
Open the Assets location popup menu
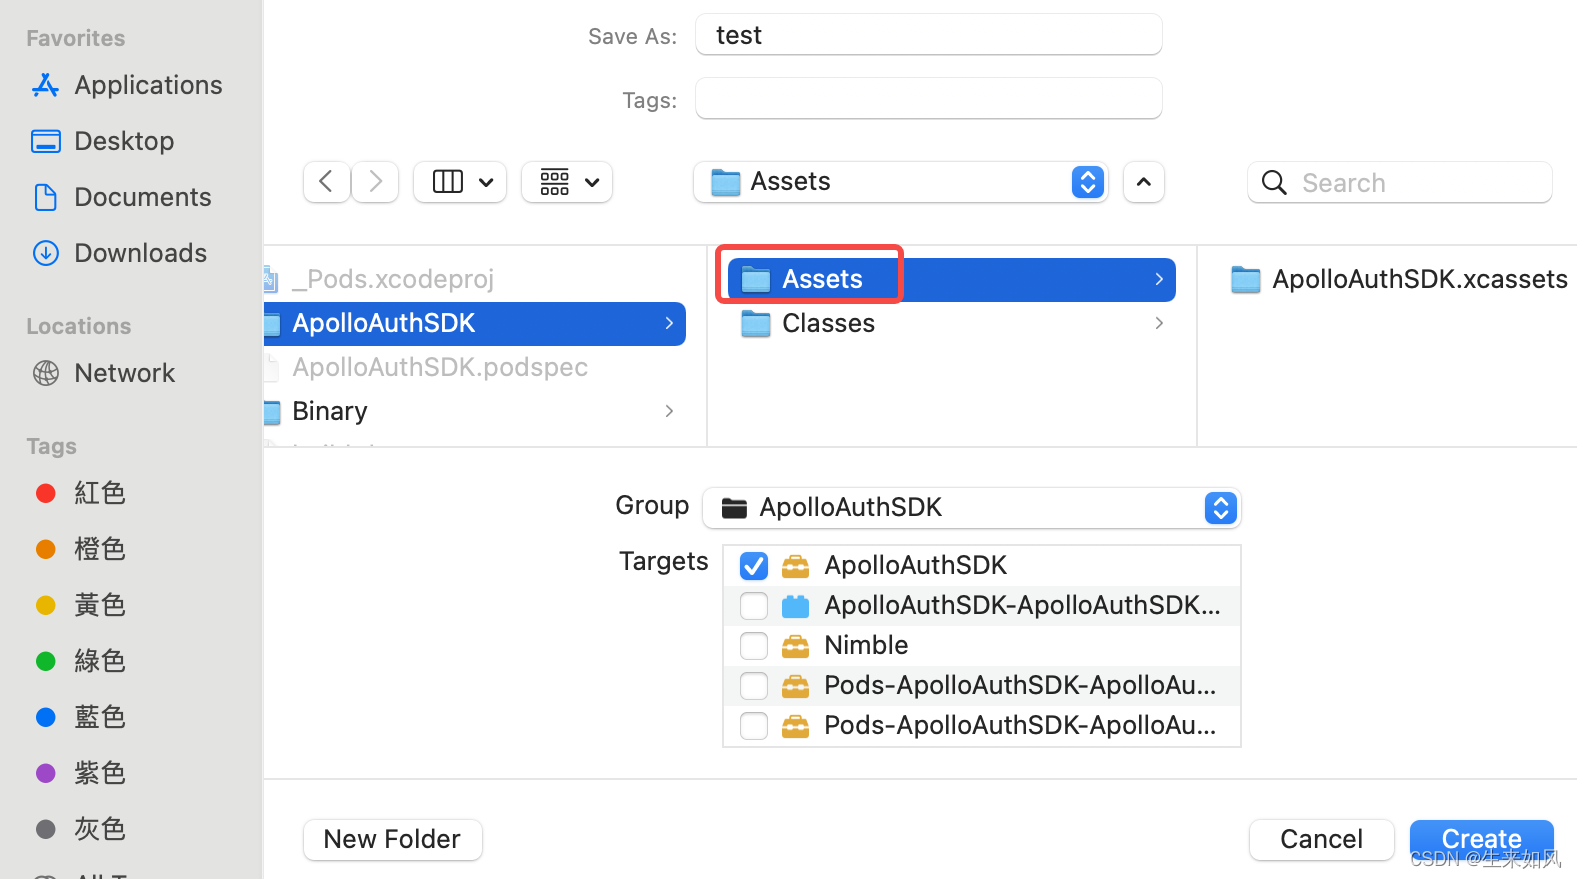point(901,182)
